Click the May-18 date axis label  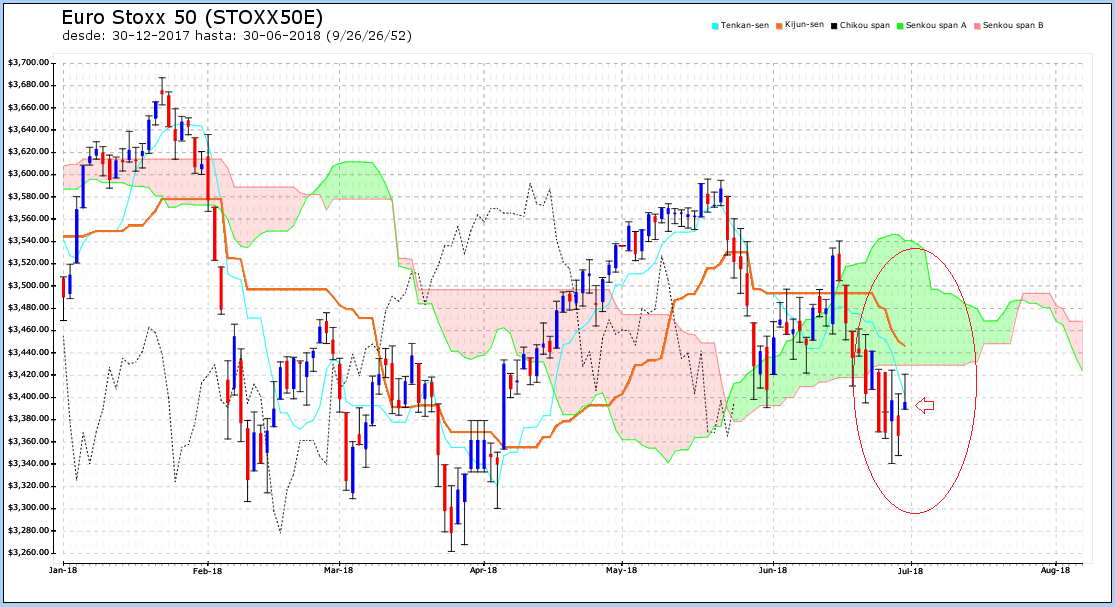622,570
